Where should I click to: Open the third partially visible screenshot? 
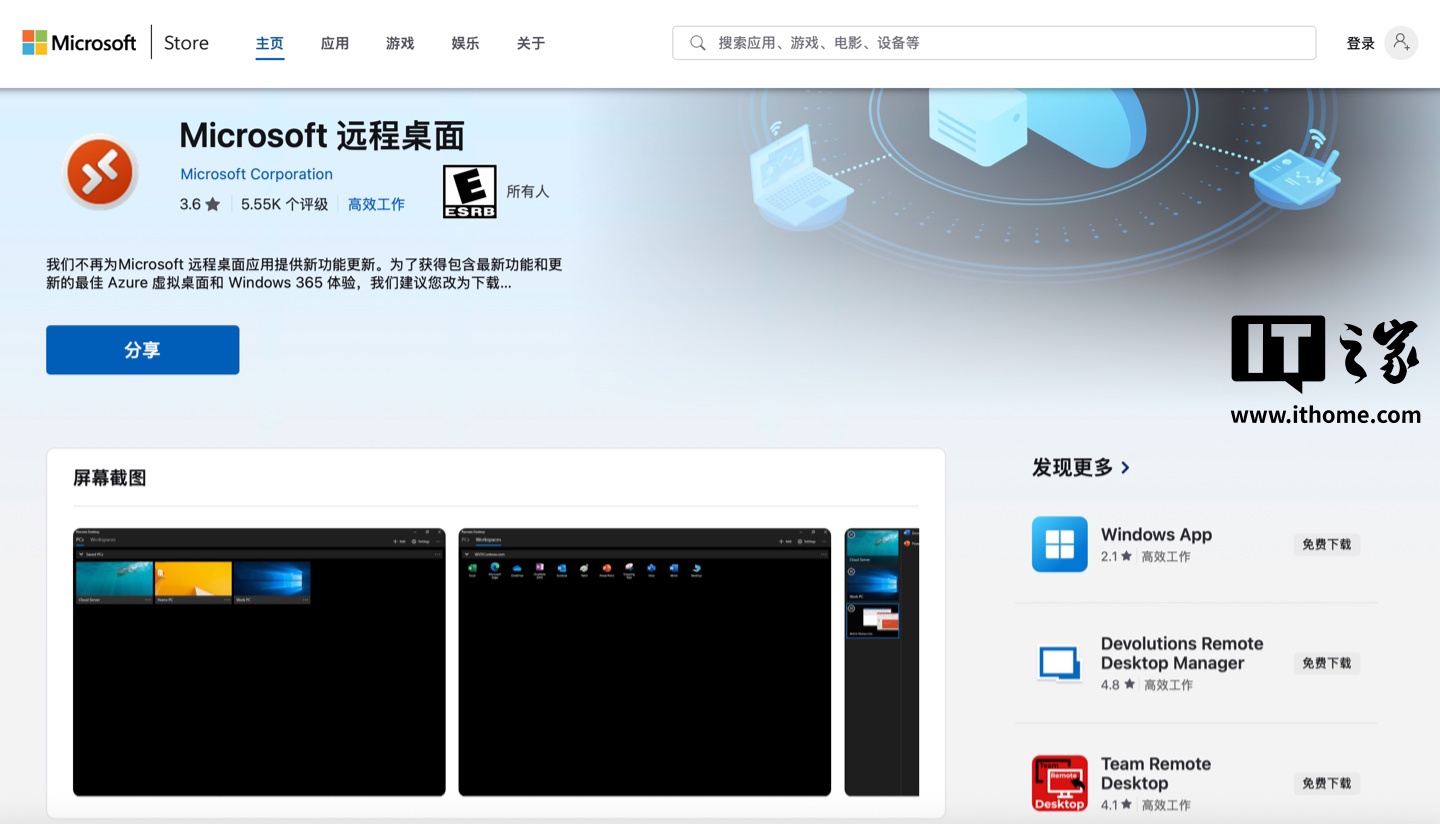(881, 662)
